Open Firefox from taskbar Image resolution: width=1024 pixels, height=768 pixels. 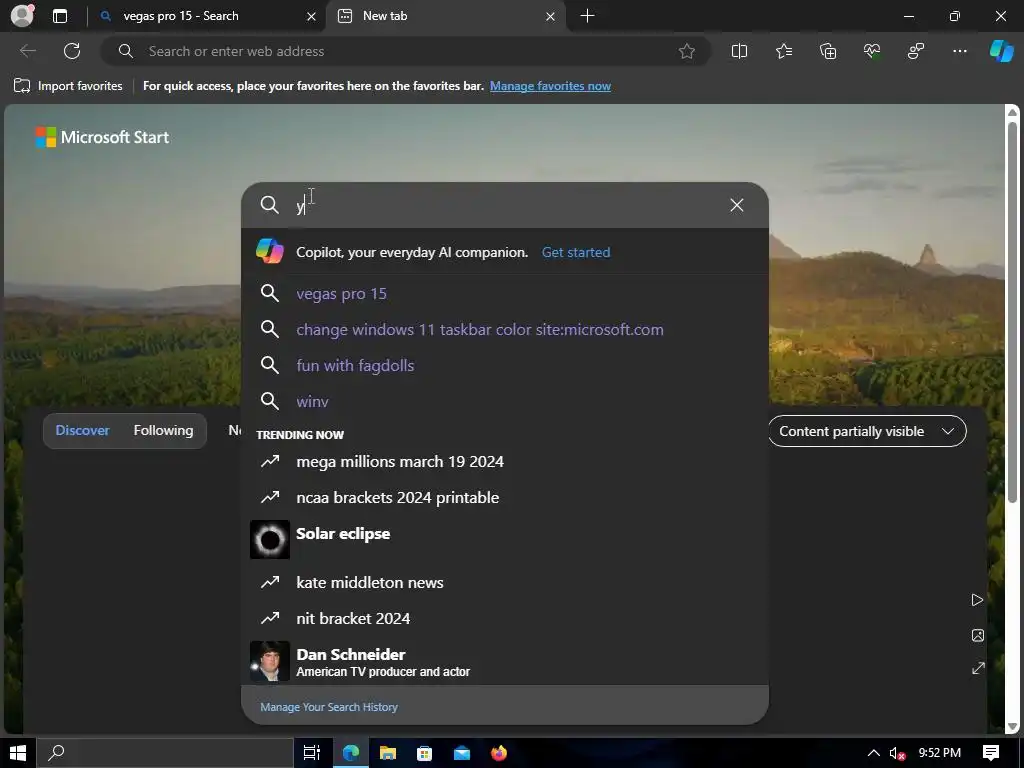point(499,753)
